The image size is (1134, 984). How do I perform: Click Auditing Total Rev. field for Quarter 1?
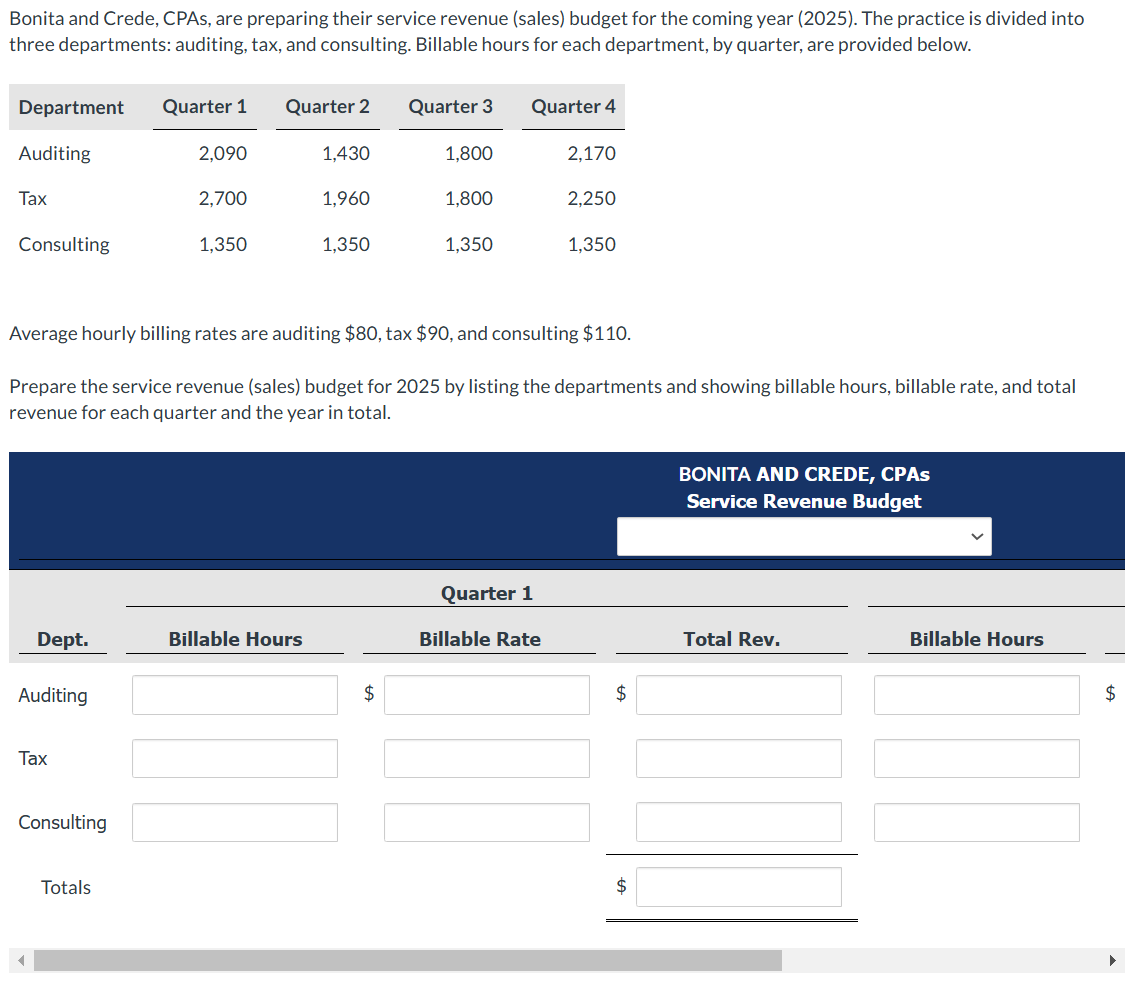pyautogui.click(x=738, y=695)
